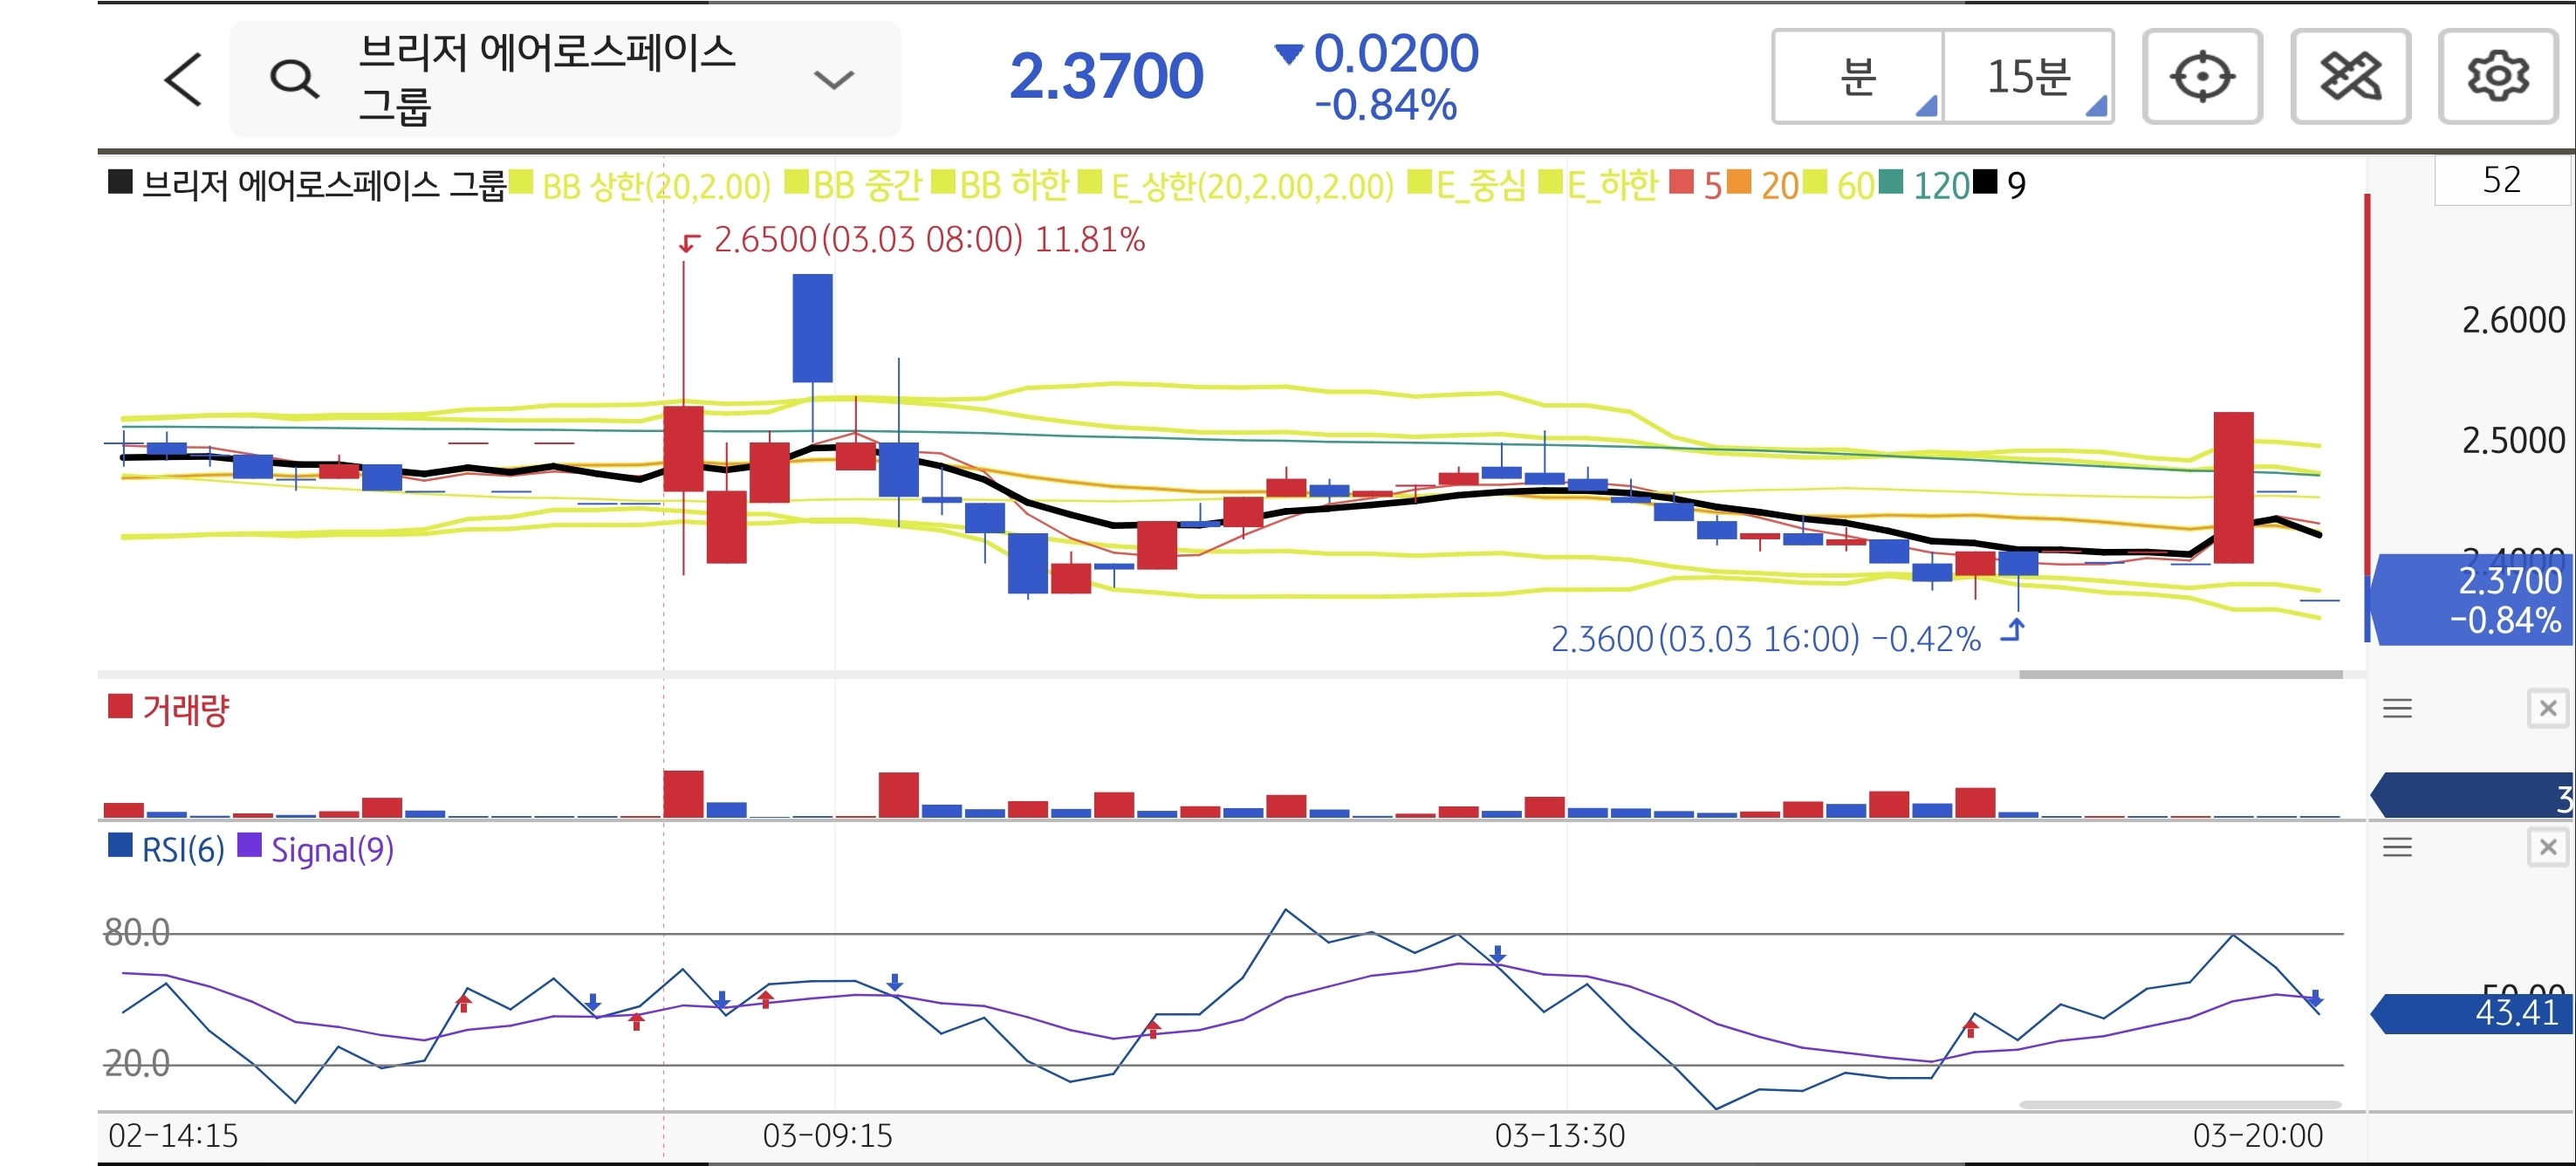Click the 52 candle count field
This screenshot has height=1166, width=2576.
(2500, 181)
